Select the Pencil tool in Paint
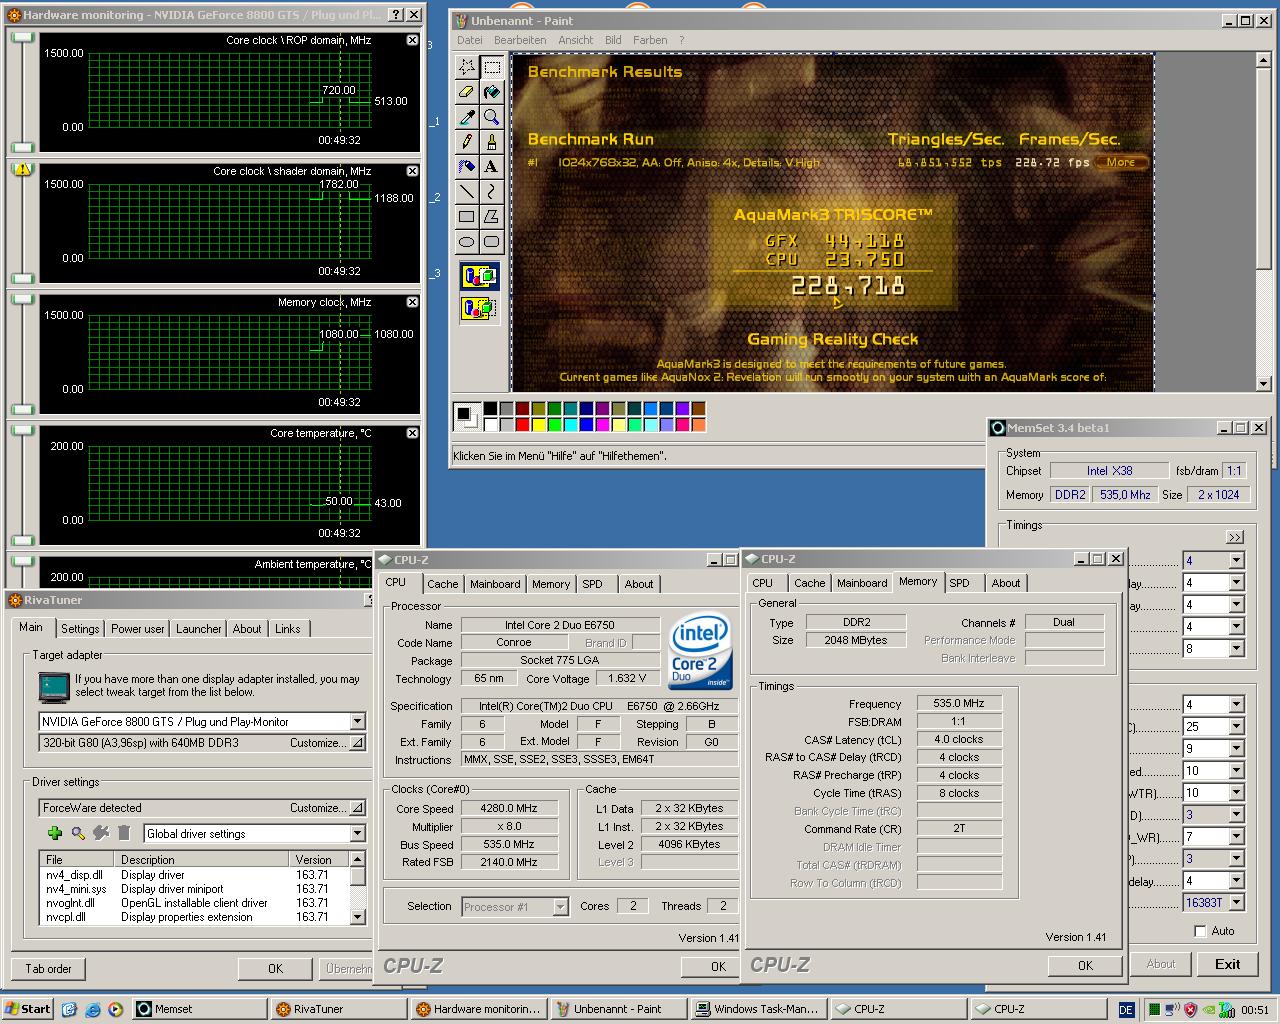The height and width of the screenshot is (1024, 1280). coord(467,142)
